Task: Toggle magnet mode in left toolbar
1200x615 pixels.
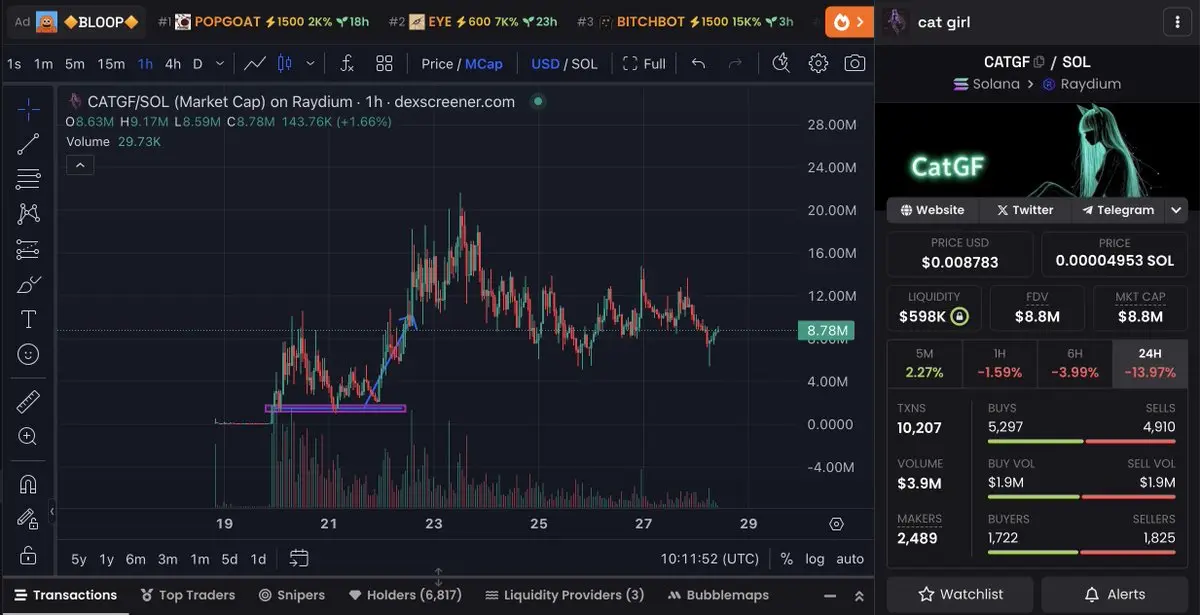Action: (x=28, y=485)
